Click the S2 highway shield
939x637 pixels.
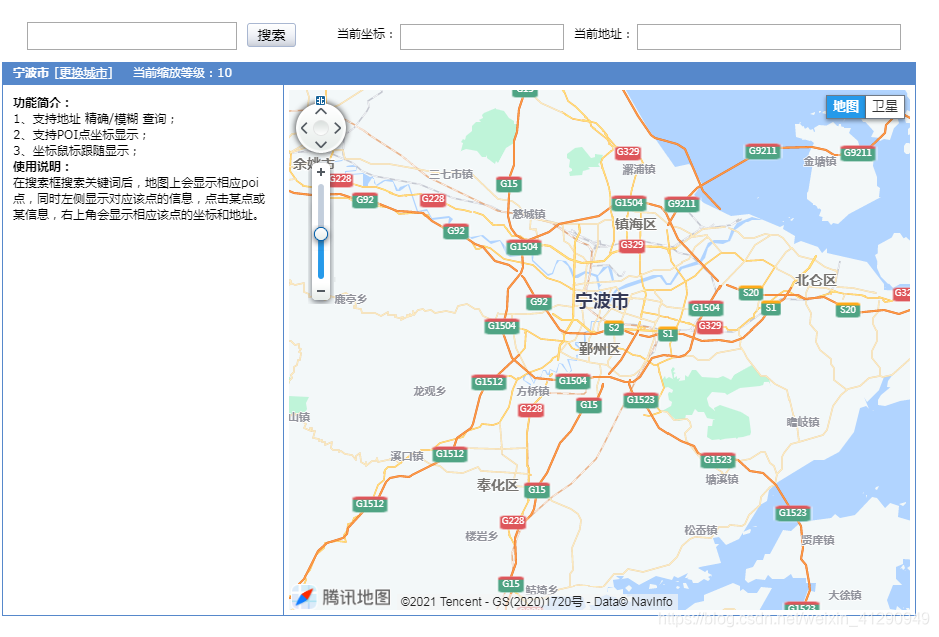(614, 328)
